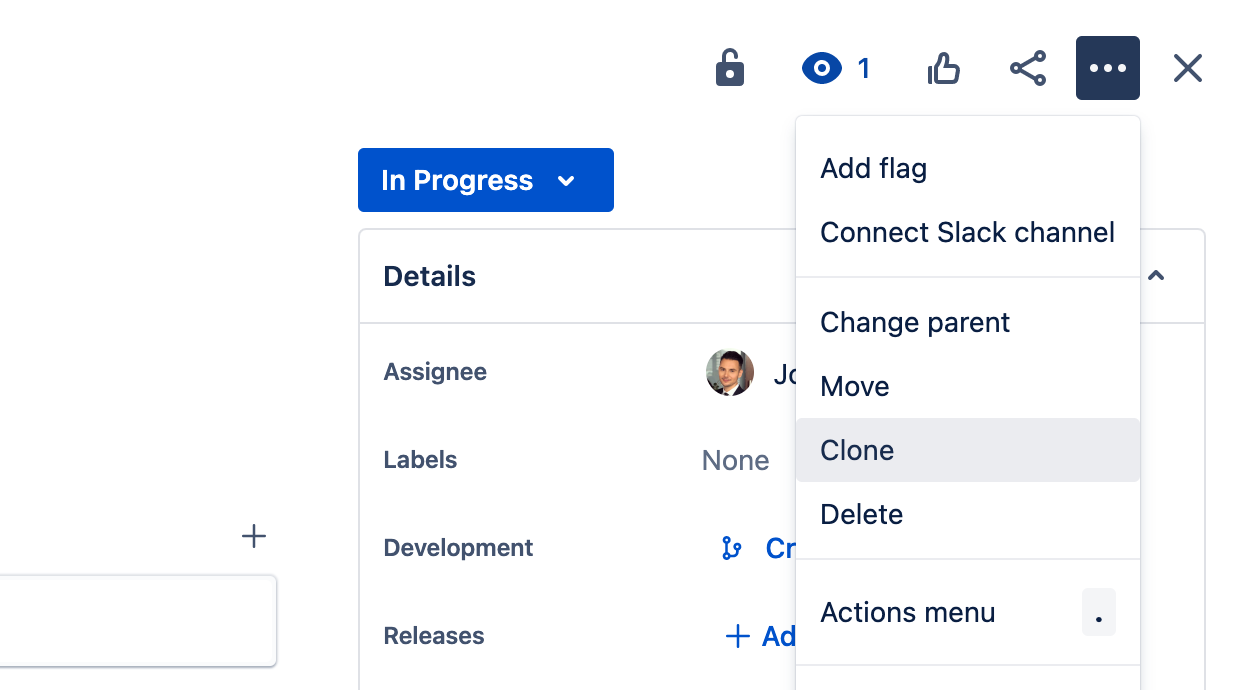Select Add flag from the menu
Viewport: 1236px width, 690px height.
pos(873,168)
